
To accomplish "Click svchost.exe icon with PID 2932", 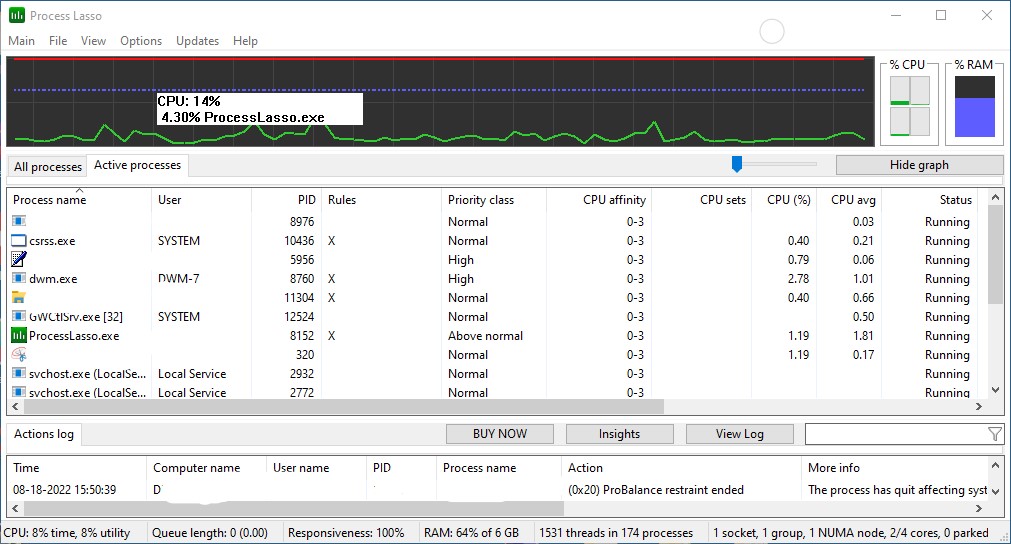I will click(x=19, y=374).
